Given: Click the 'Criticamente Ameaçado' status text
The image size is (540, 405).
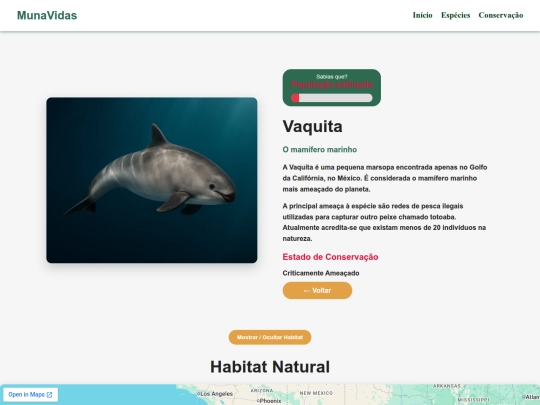Looking at the screenshot, I should click(x=321, y=273).
